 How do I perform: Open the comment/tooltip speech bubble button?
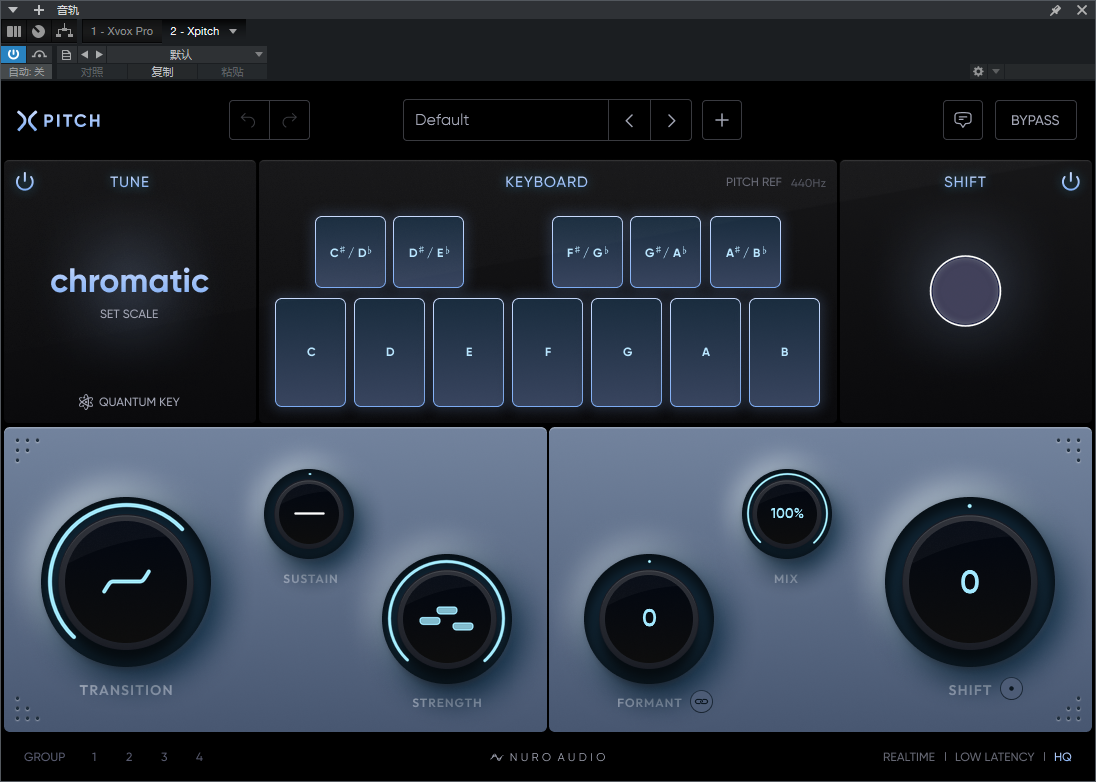click(x=962, y=120)
